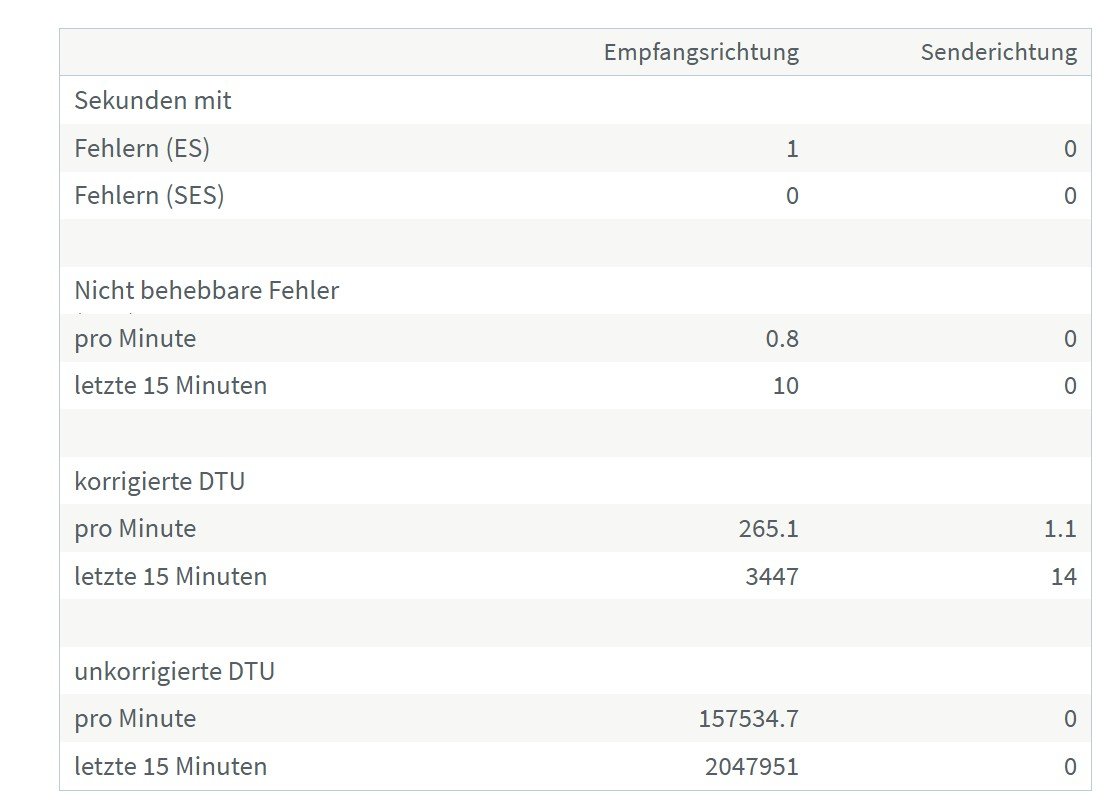Click the Fehlern (ES) row label

click(142, 149)
